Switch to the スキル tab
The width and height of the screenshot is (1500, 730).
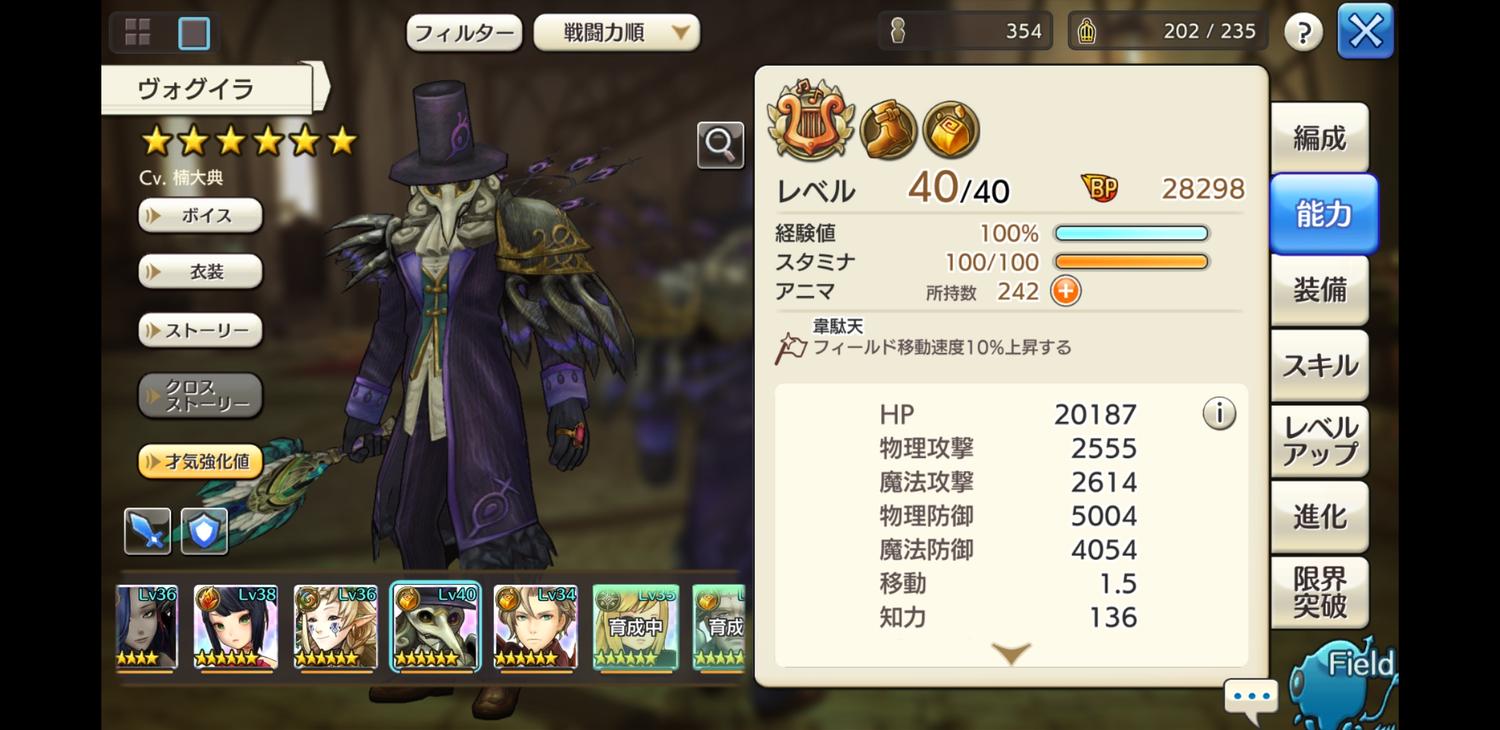[1320, 365]
